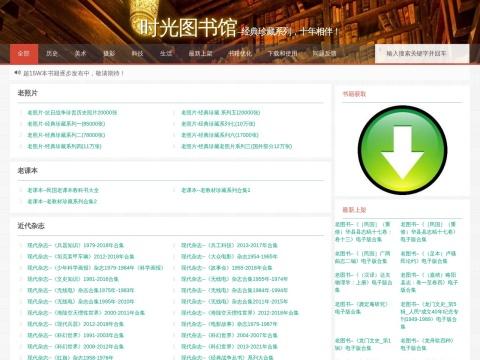Click the 最新上架 sidebar heading

click(354, 210)
